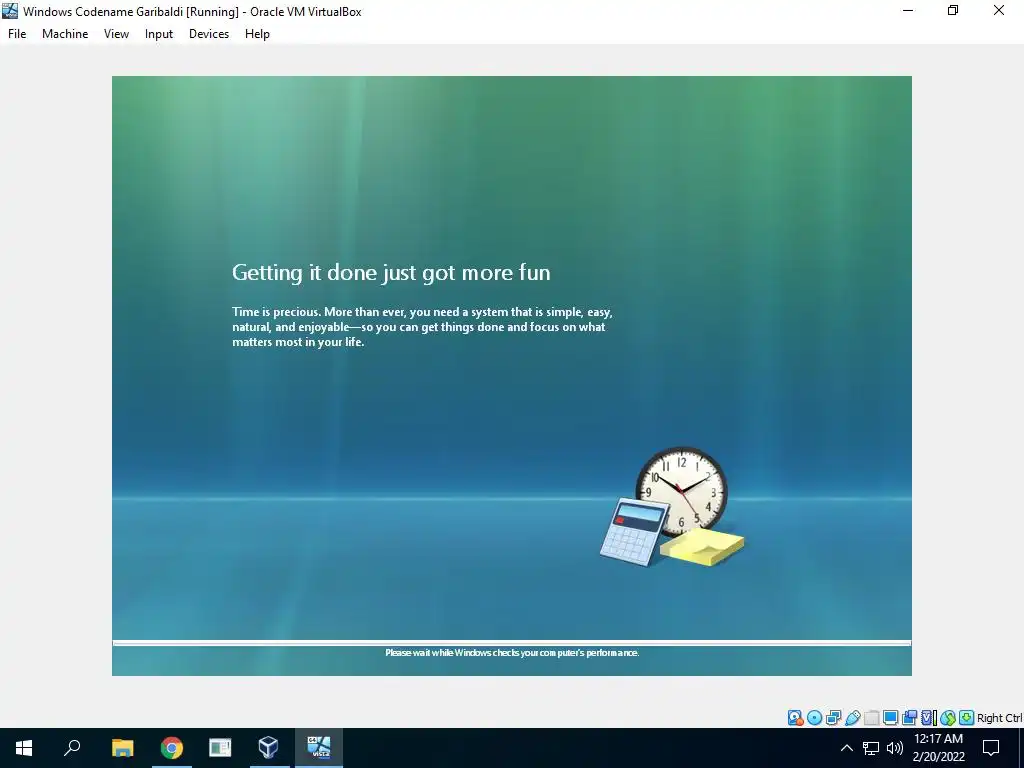1024x768 pixels.
Task: Select the running Vista VM taskbar button
Action: click(x=319, y=748)
